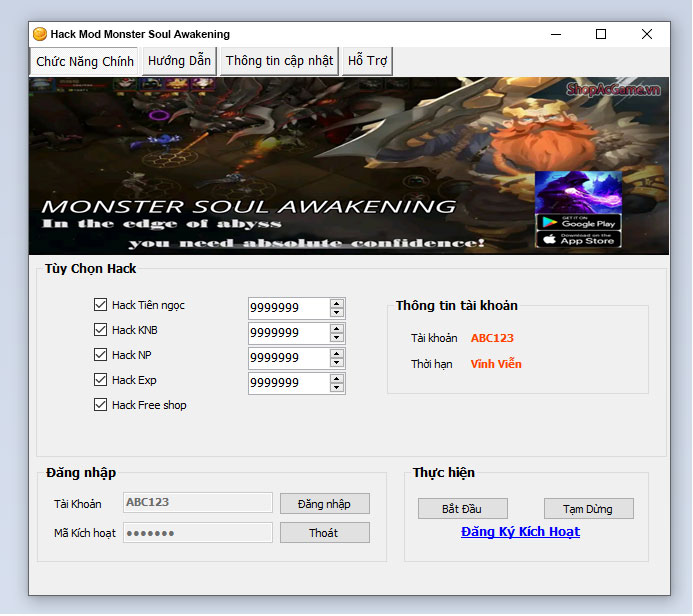Click the Đăng nhập button

tap(325, 504)
